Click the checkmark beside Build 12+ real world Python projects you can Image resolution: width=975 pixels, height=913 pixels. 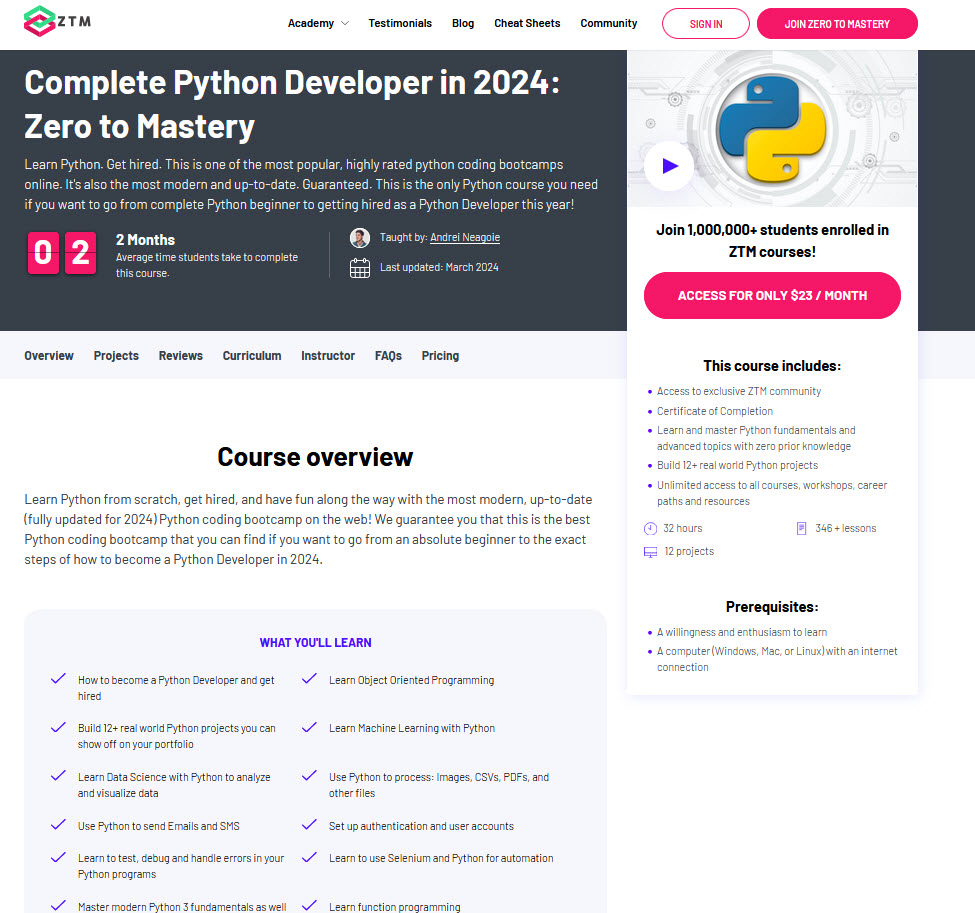(58, 726)
